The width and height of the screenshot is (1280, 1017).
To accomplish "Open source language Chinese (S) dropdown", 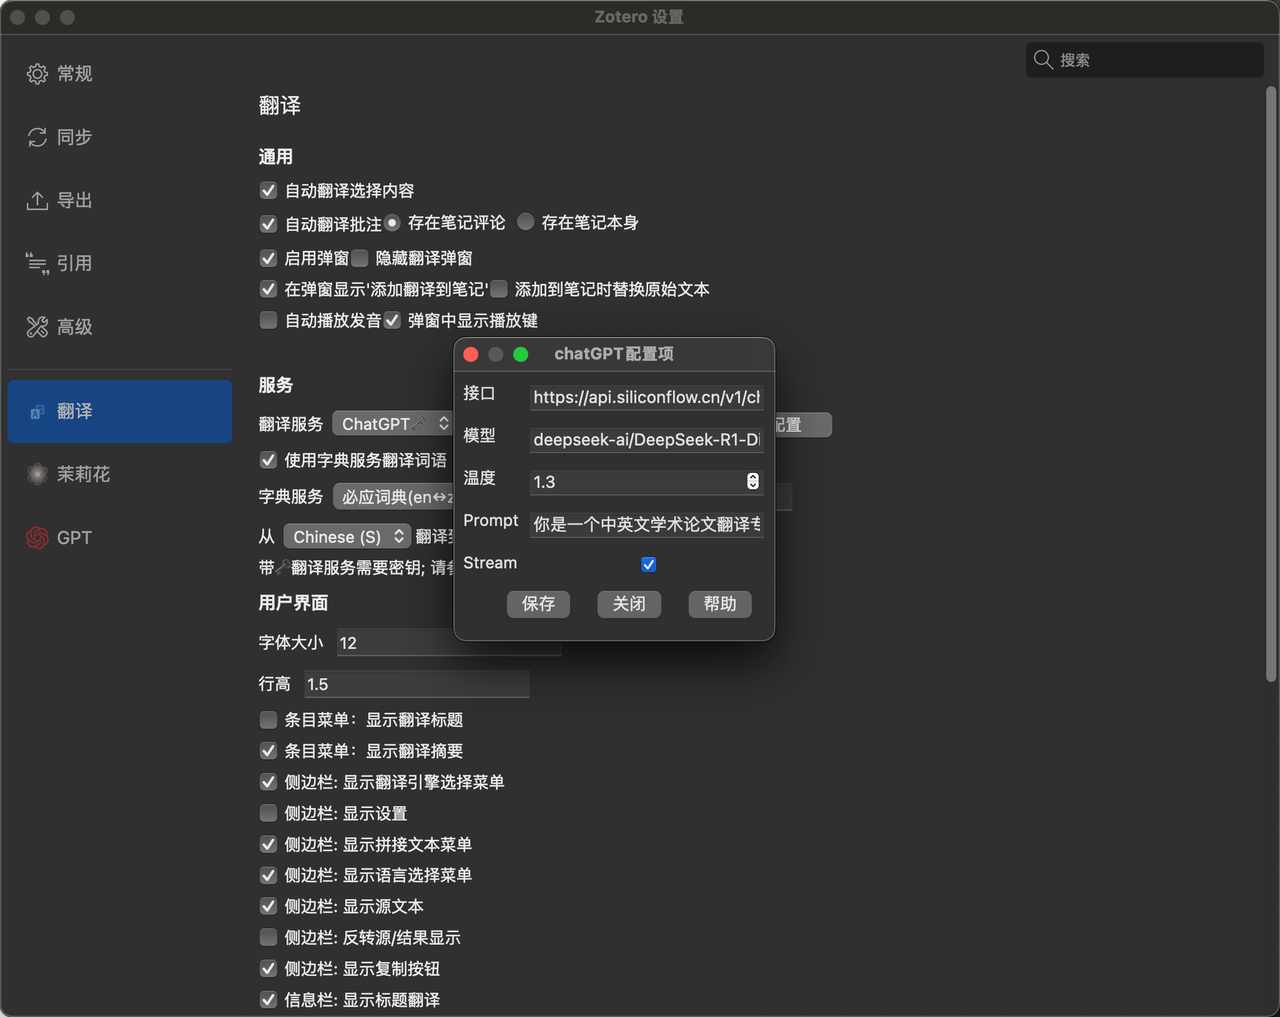I will coord(347,537).
